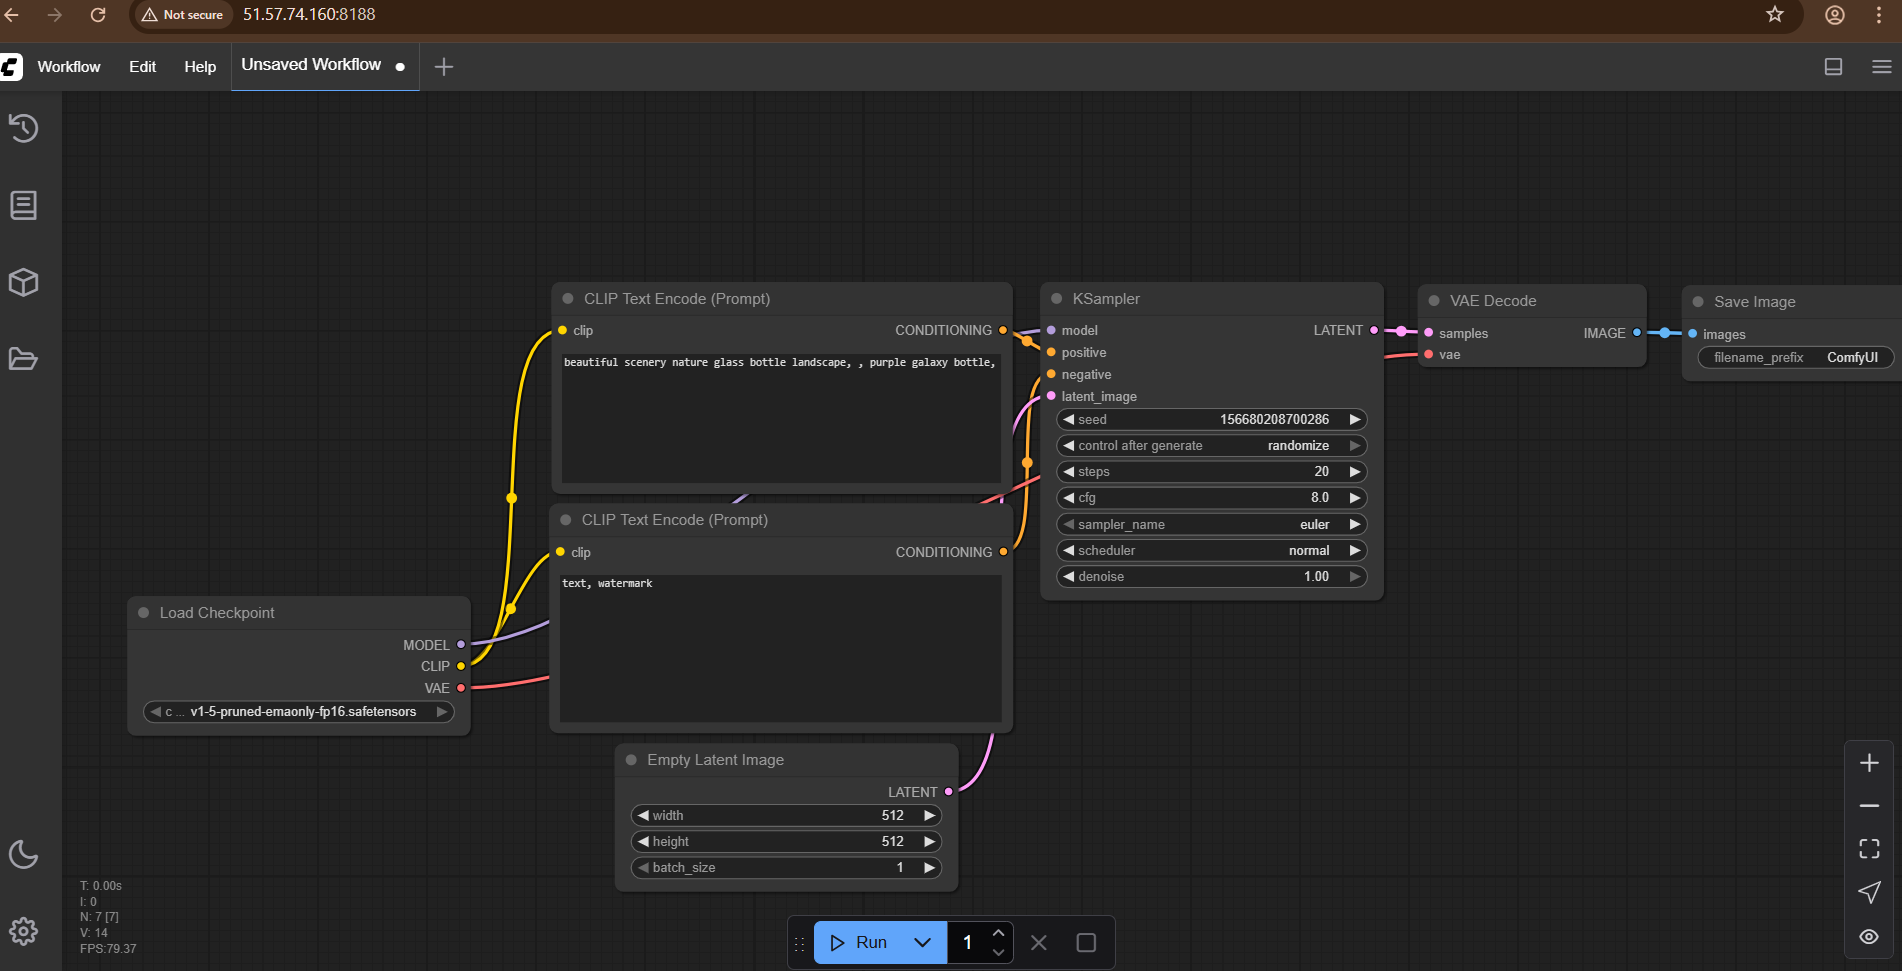Toggle bottom panel icon in top bar
Viewport: 1902px width, 971px height.
(x=1833, y=67)
